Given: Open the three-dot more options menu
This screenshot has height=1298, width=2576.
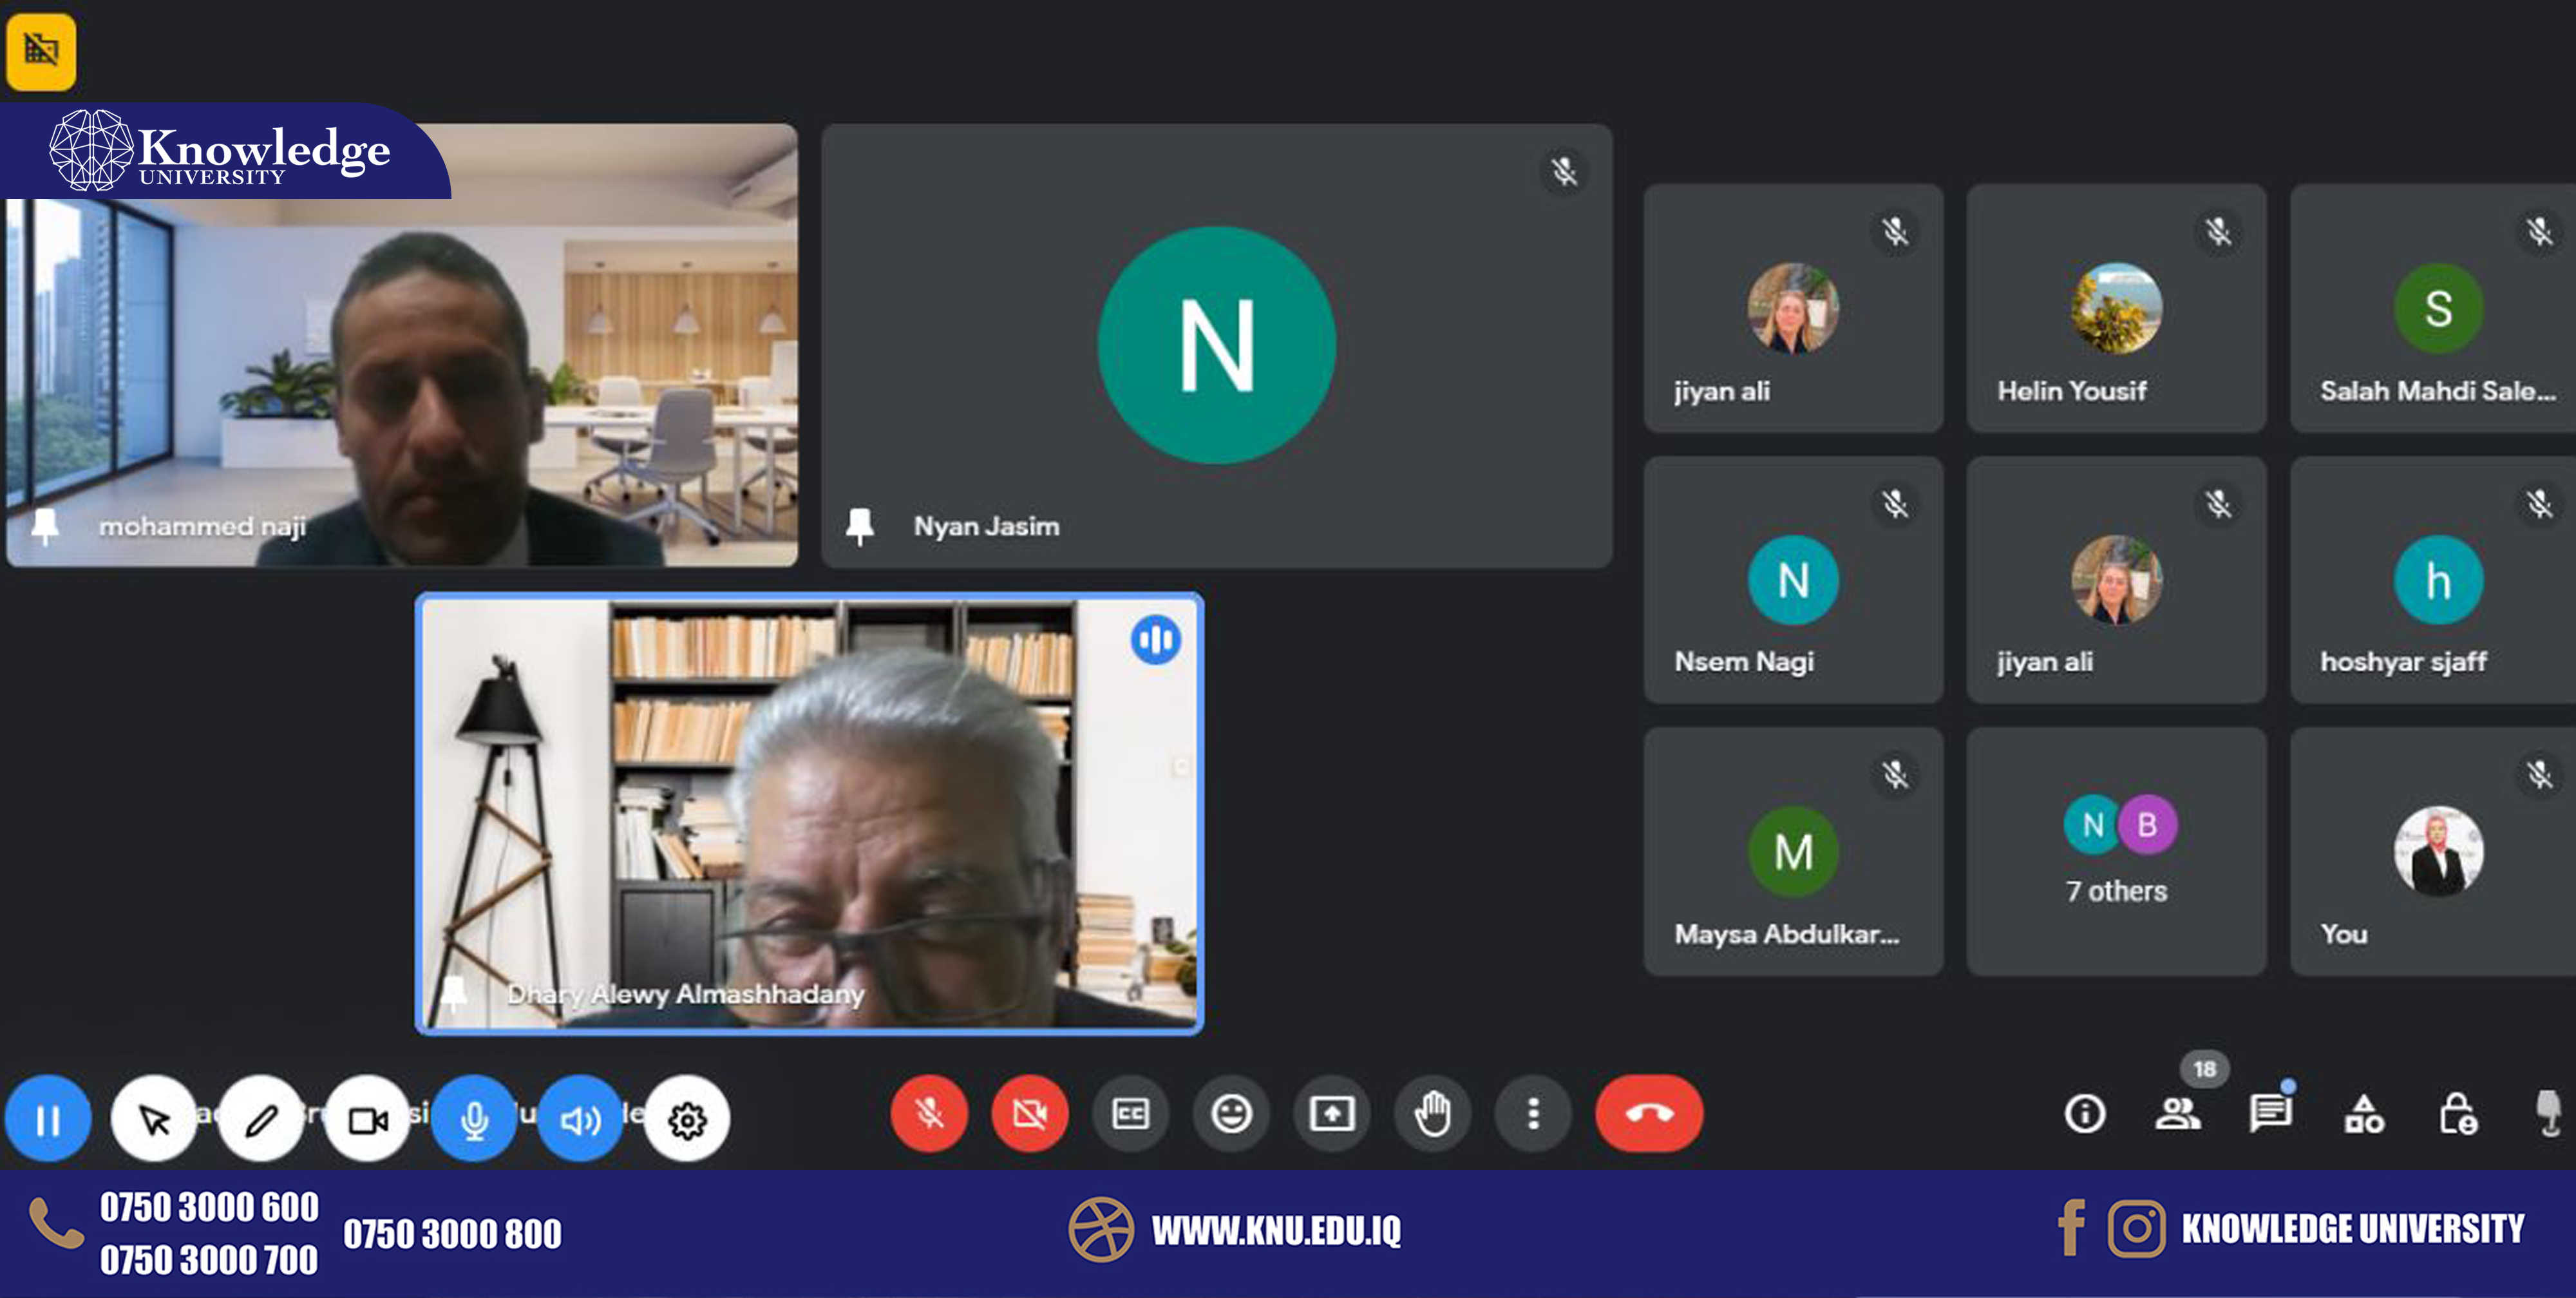Looking at the screenshot, I should pyautogui.click(x=1533, y=1113).
